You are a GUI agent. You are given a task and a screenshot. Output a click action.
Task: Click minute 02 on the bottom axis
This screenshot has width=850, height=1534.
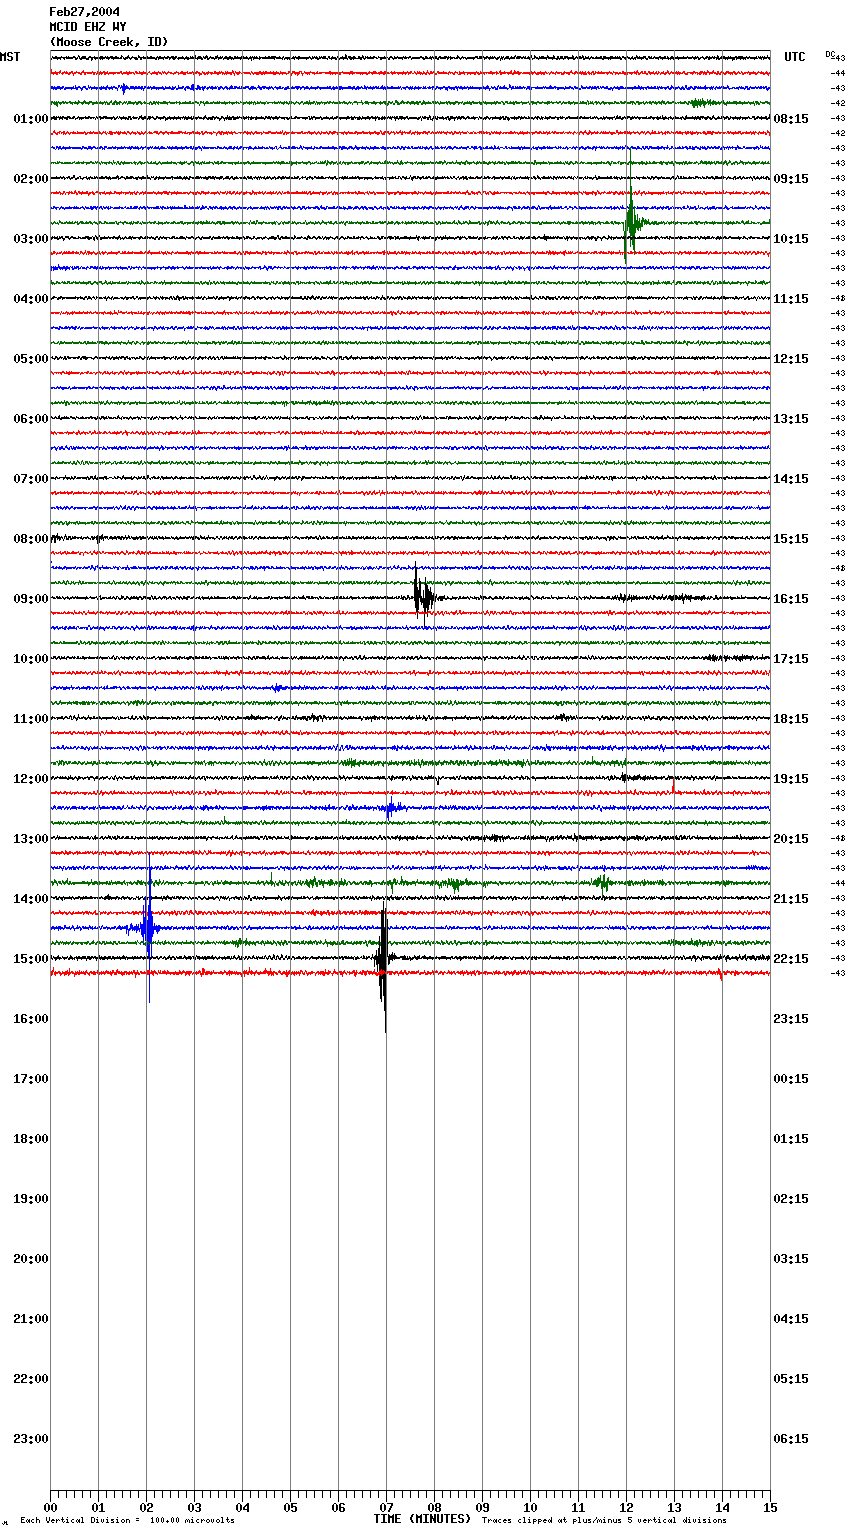point(146,1507)
